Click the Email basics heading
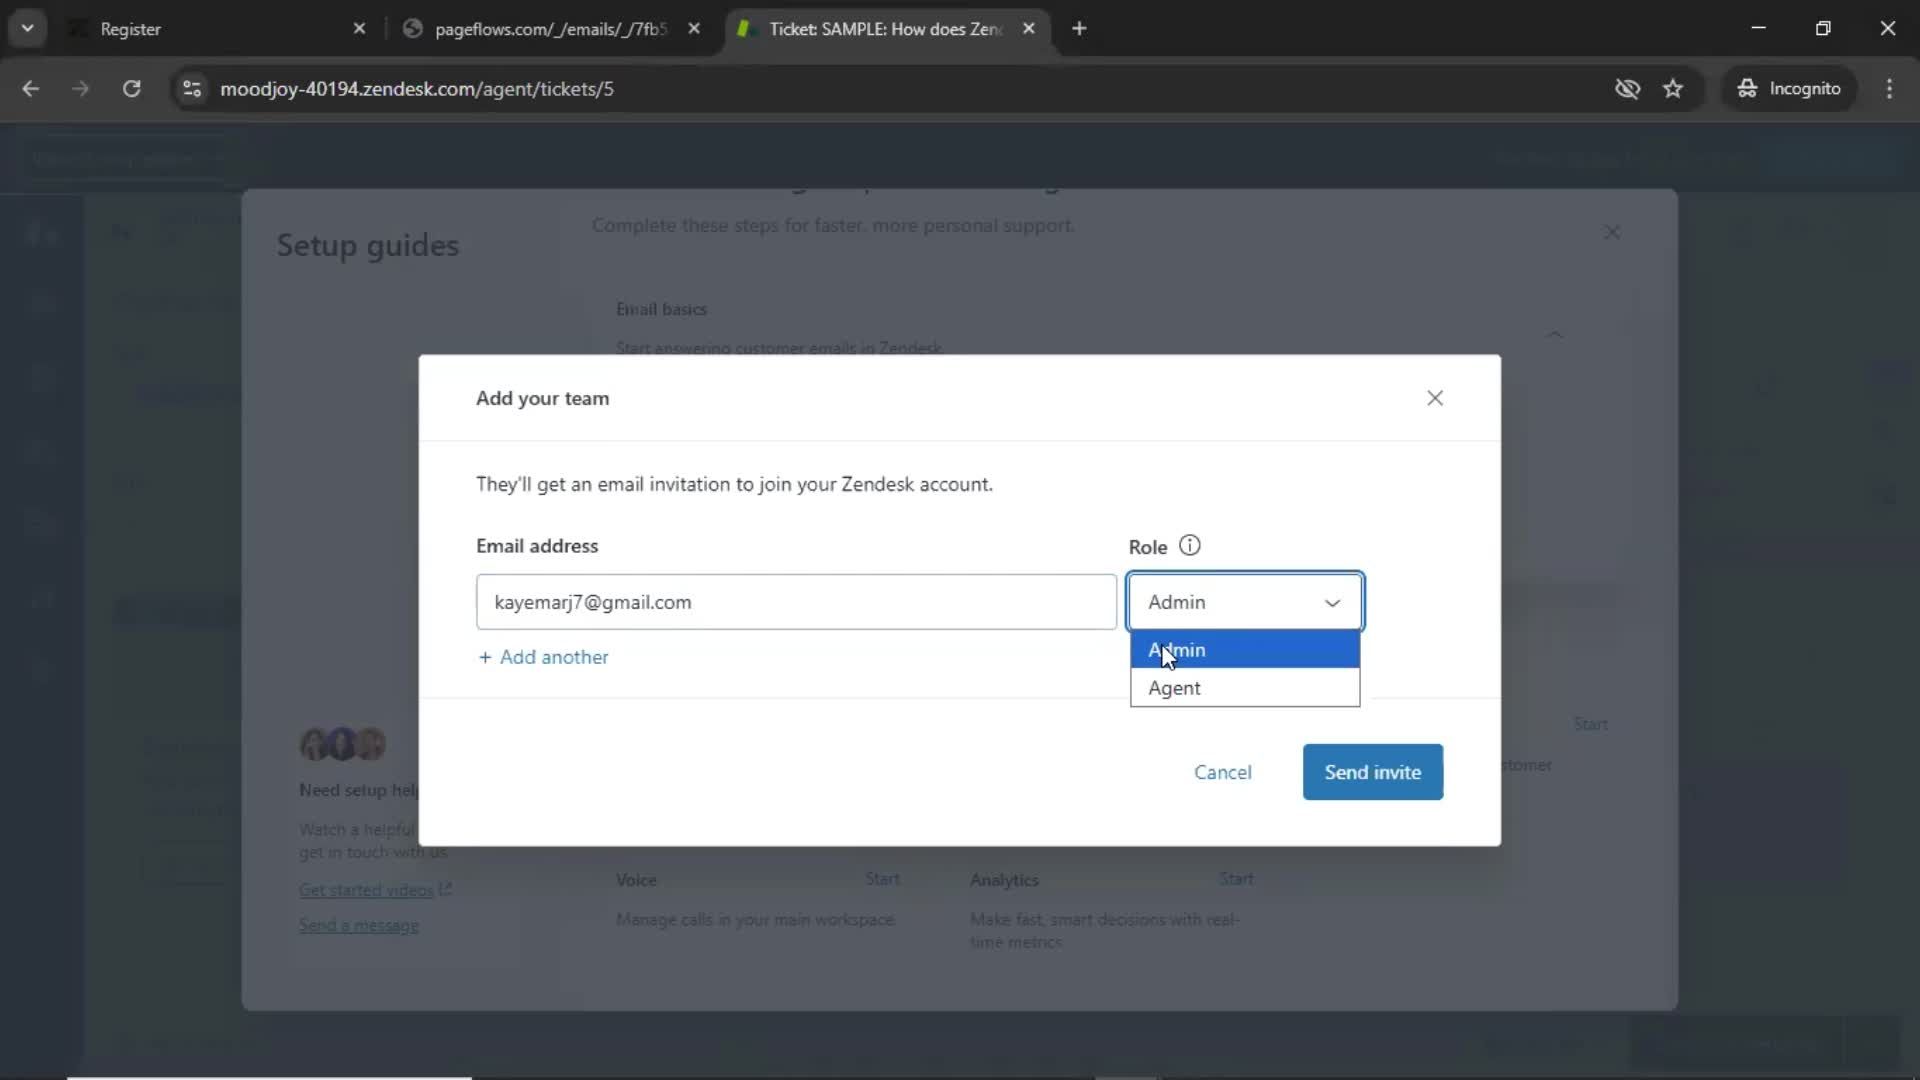Image resolution: width=1920 pixels, height=1080 pixels. (x=661, y=309)
